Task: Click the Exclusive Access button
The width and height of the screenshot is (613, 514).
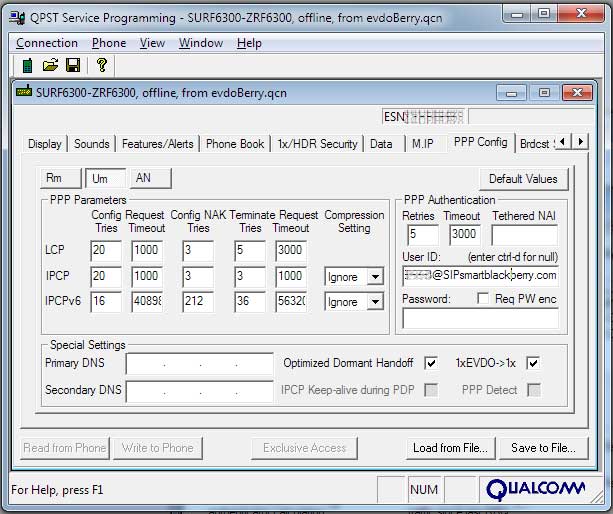Action: tap(305, 448)
